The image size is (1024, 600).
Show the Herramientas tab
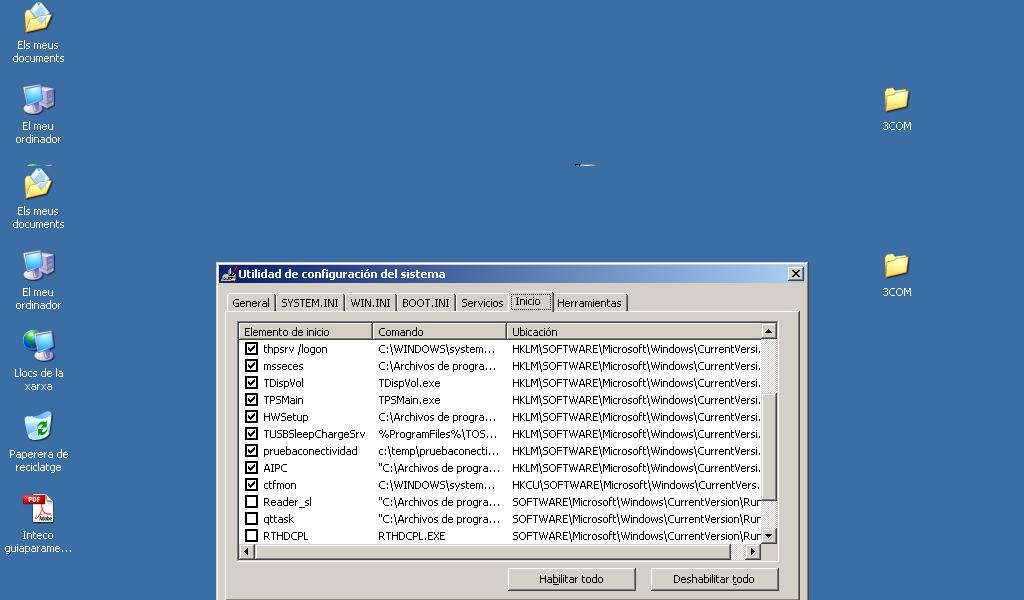(589, 303)
